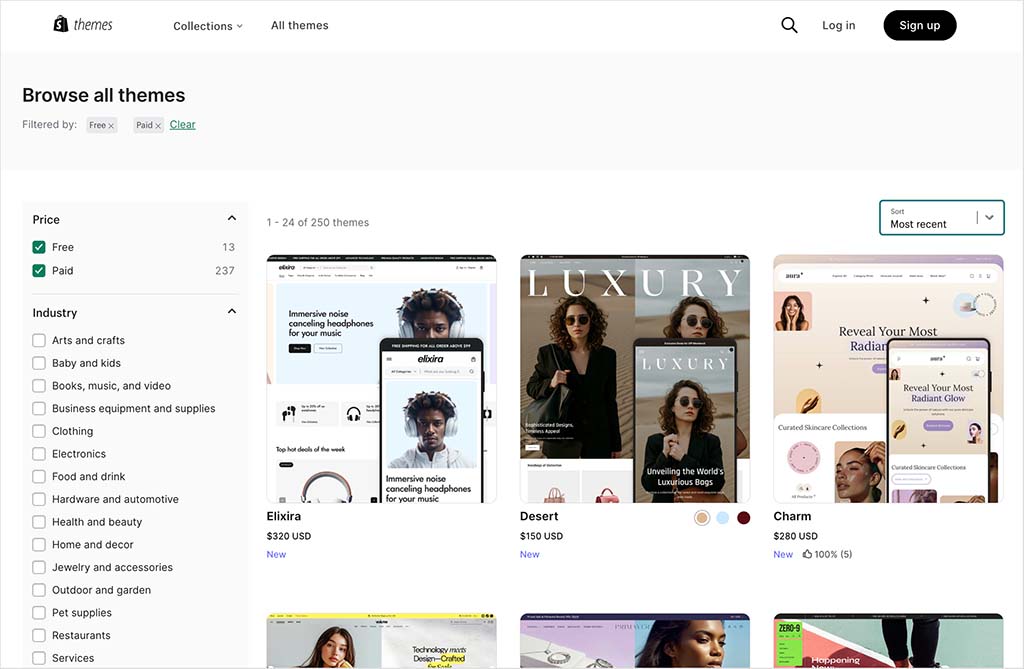The height and width of the screenshot is (669, 1024).
Task: Open the Sort Most recent dropdown
Action: [942, 218]
